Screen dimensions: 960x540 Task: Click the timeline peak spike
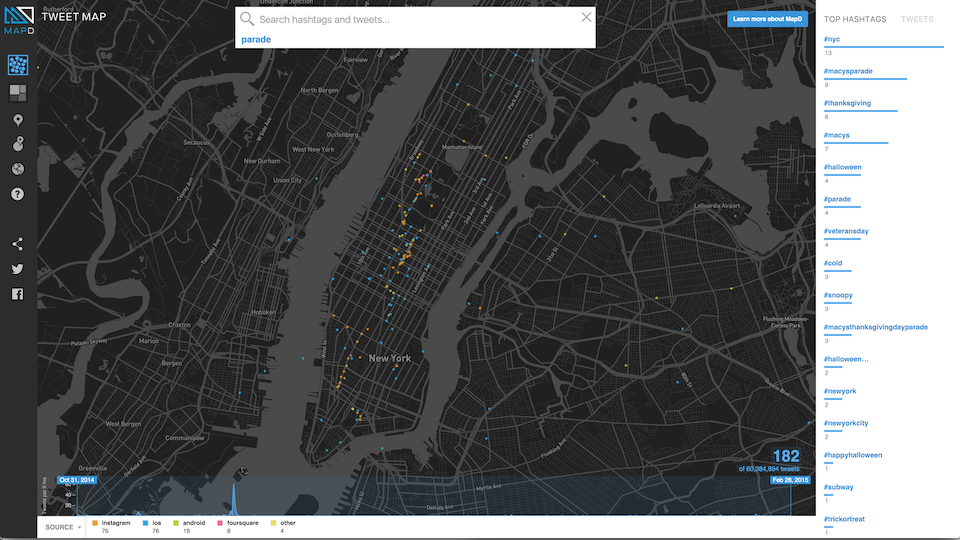[234, 499]
